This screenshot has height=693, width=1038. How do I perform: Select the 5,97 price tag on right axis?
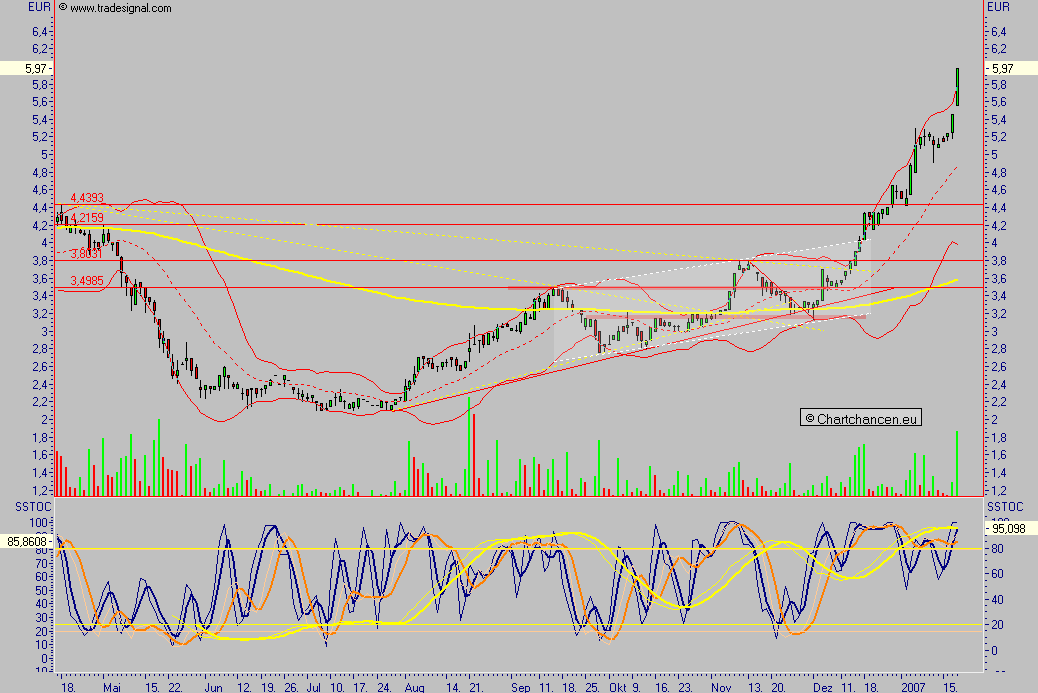1011,68
